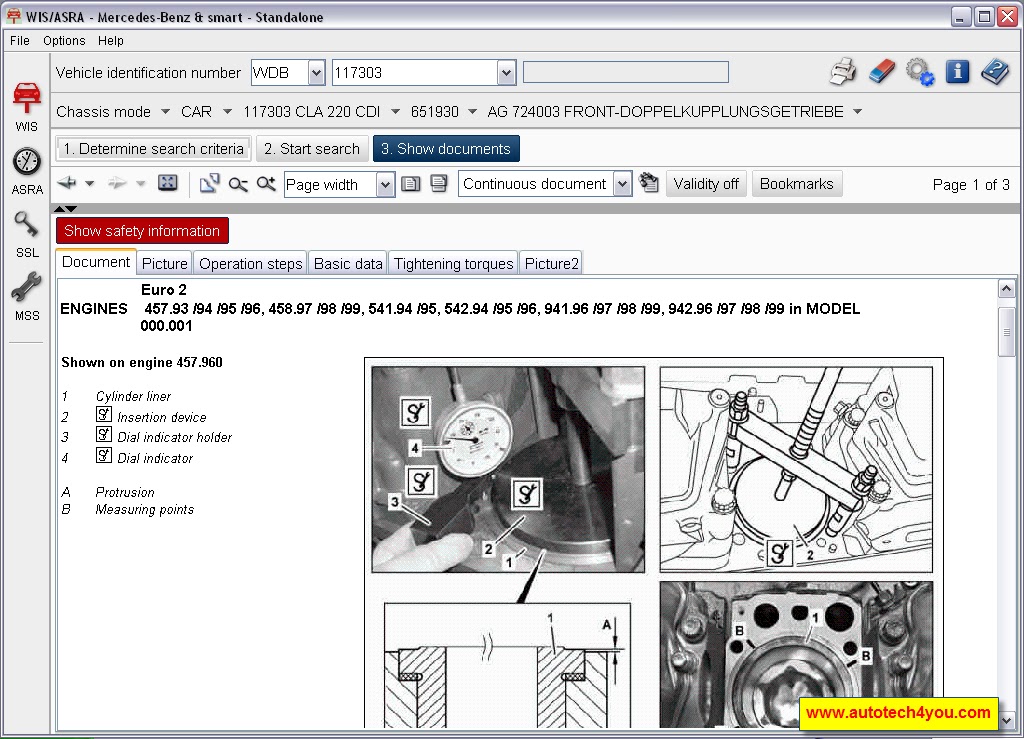Zoom out with magnifier minus
1024x739 pixels.
[x=238, y=184]
